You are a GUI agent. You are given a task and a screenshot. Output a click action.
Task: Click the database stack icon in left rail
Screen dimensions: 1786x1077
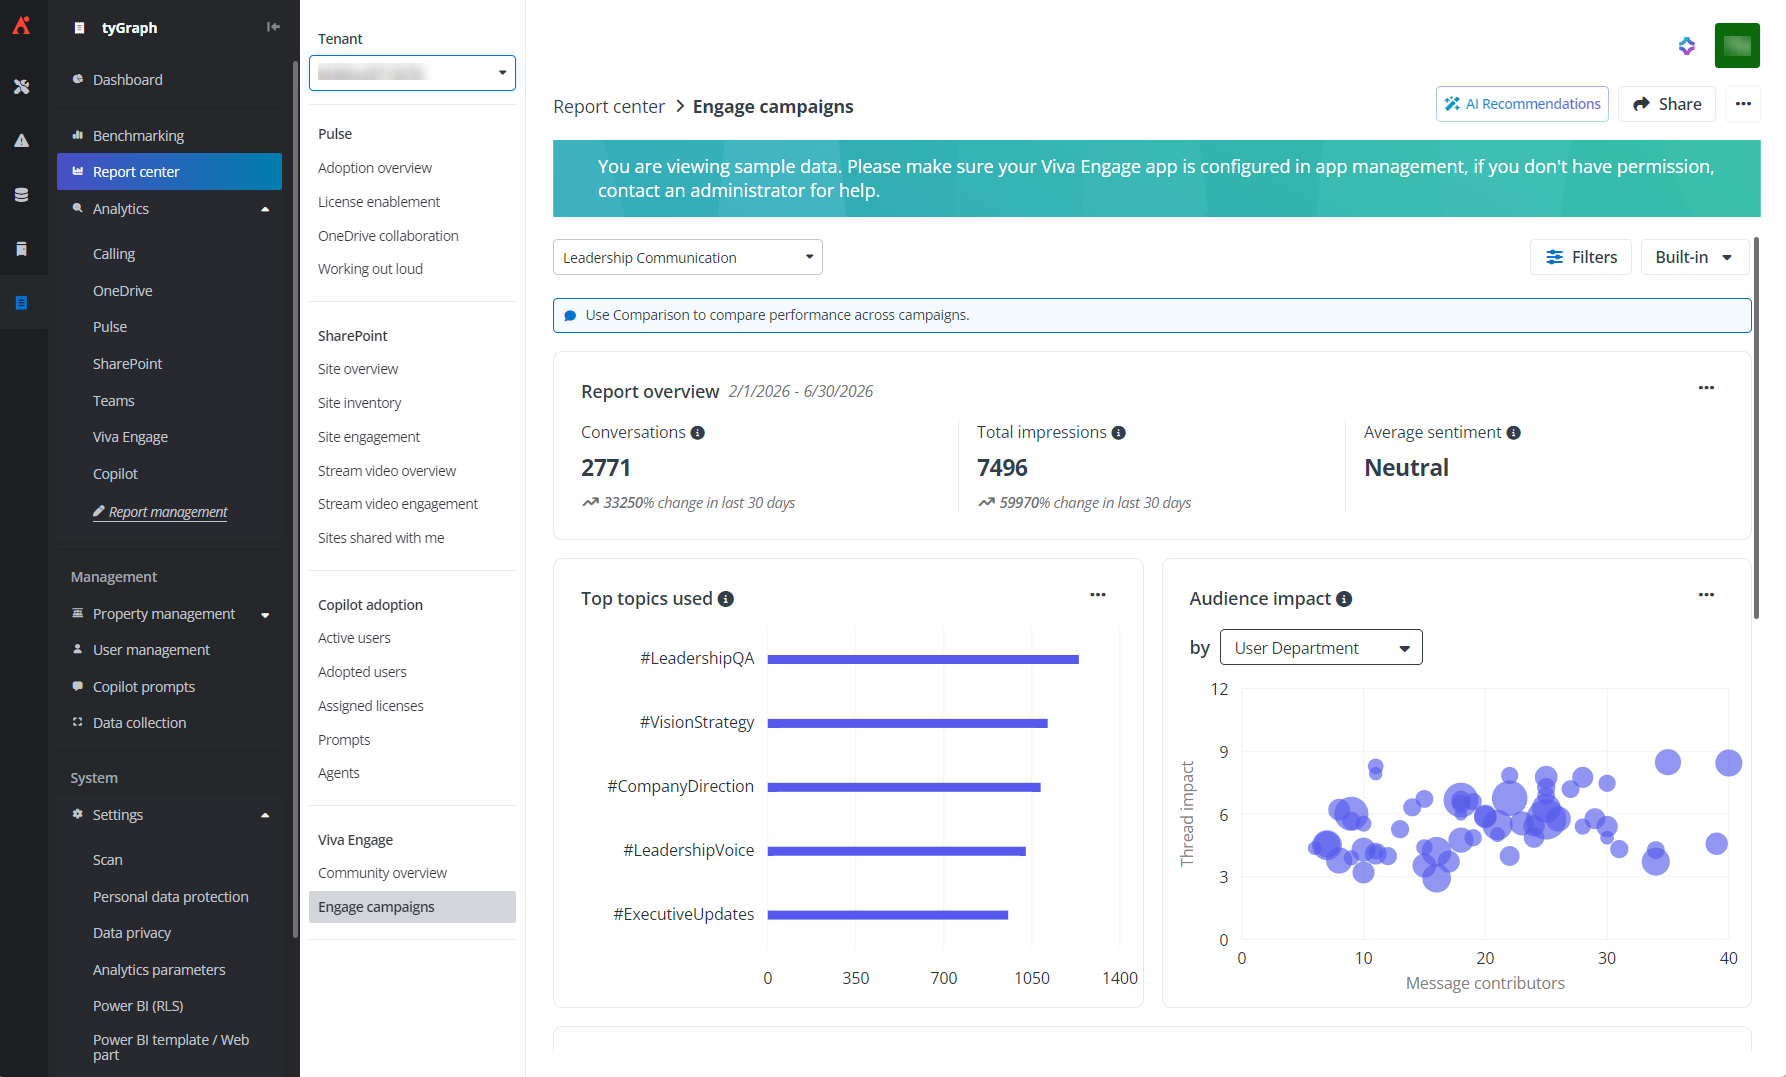click(x=21, y=195)
